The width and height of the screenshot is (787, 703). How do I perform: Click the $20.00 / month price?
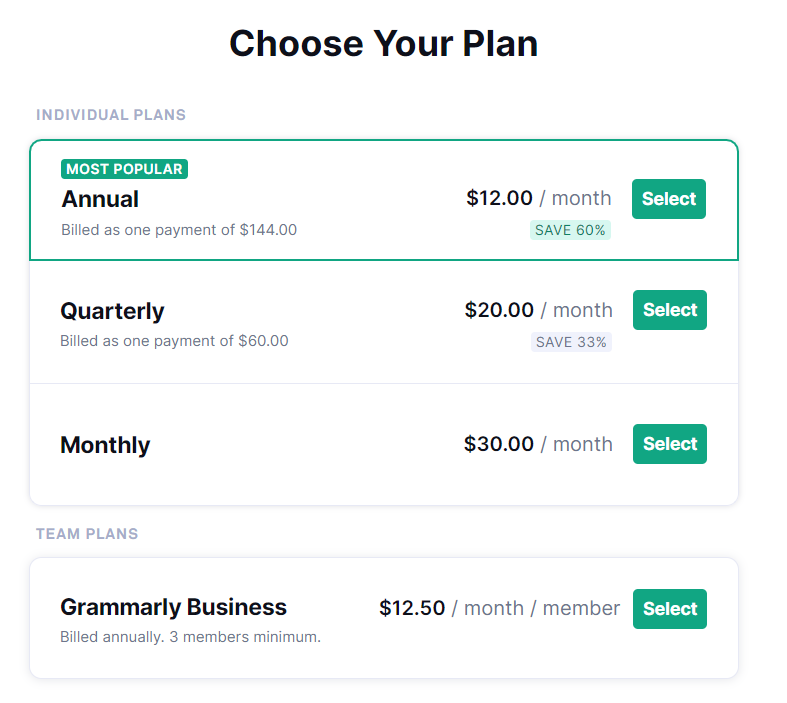pyautogui.click(x=538, y=310)
